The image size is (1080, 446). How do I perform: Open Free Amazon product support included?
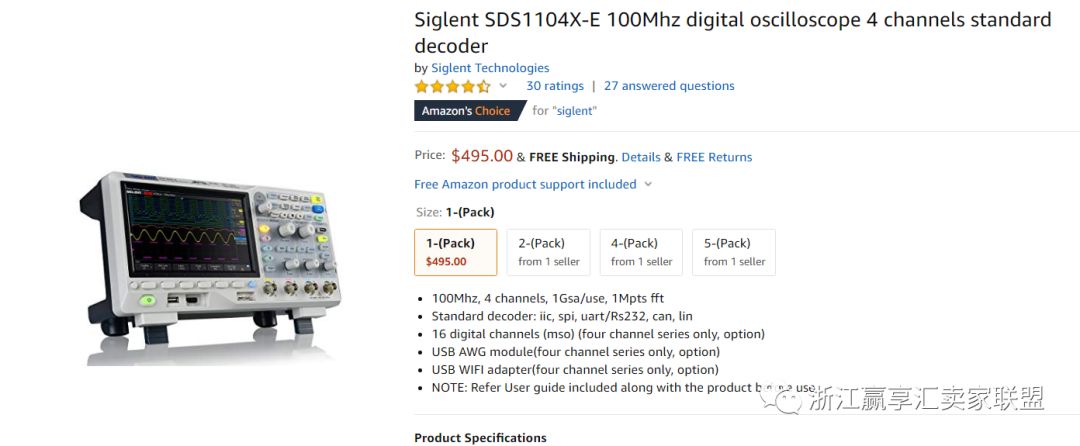(525, 184)
